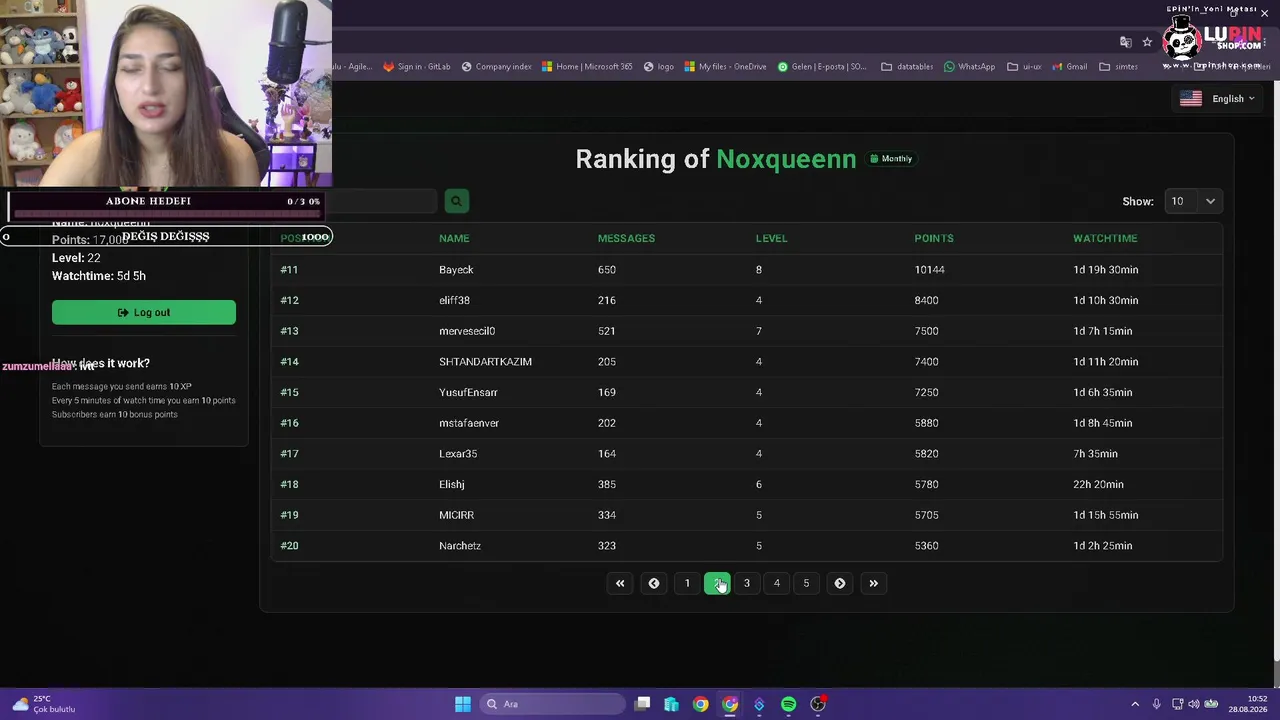Show hidden system tray icons

1135,704
